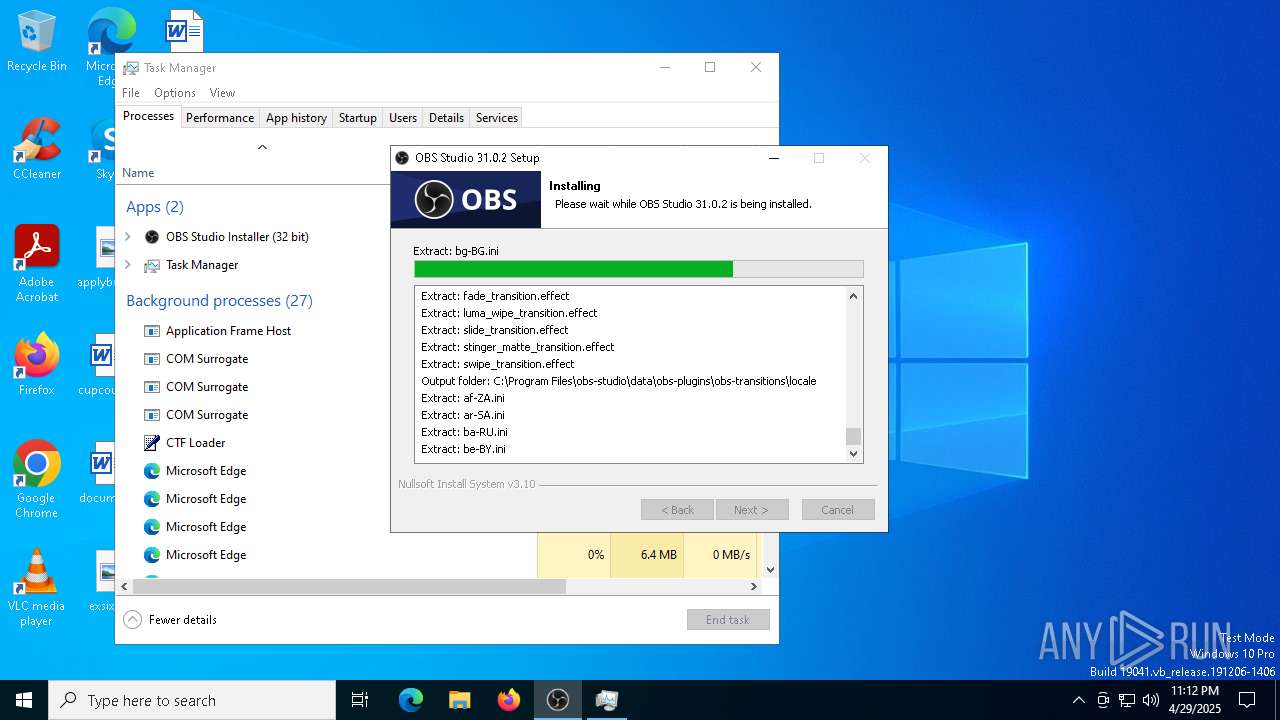Launch CCleaner from the desktop
The image size is (1280, 720).
tap(37, 148)
